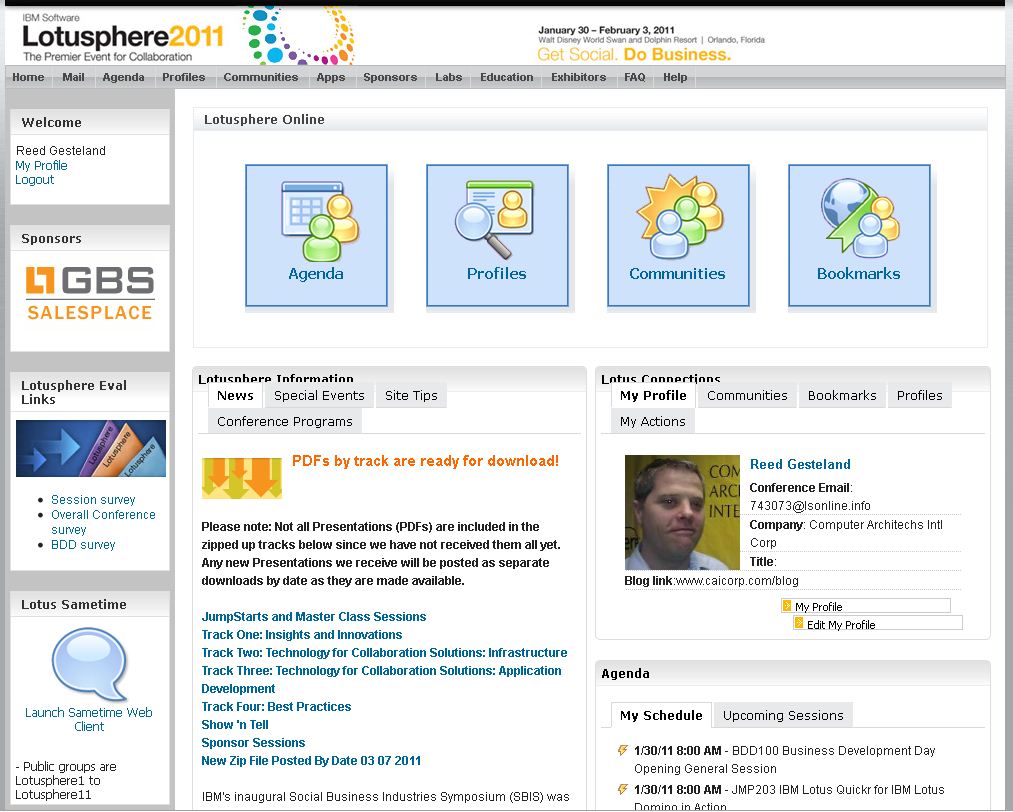Open Apps in the navigation bar

pos(331,77)
